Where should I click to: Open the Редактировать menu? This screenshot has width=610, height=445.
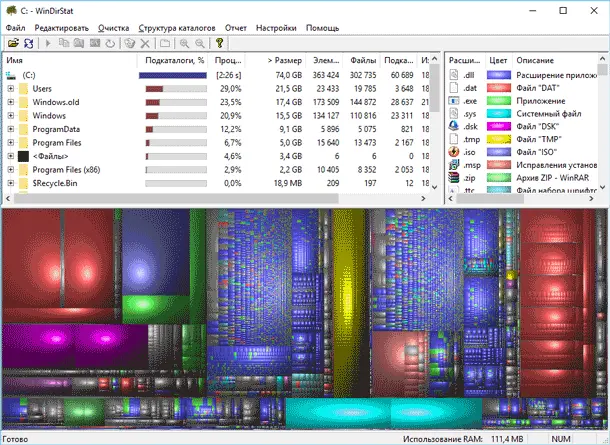click(x=61, y=28)
